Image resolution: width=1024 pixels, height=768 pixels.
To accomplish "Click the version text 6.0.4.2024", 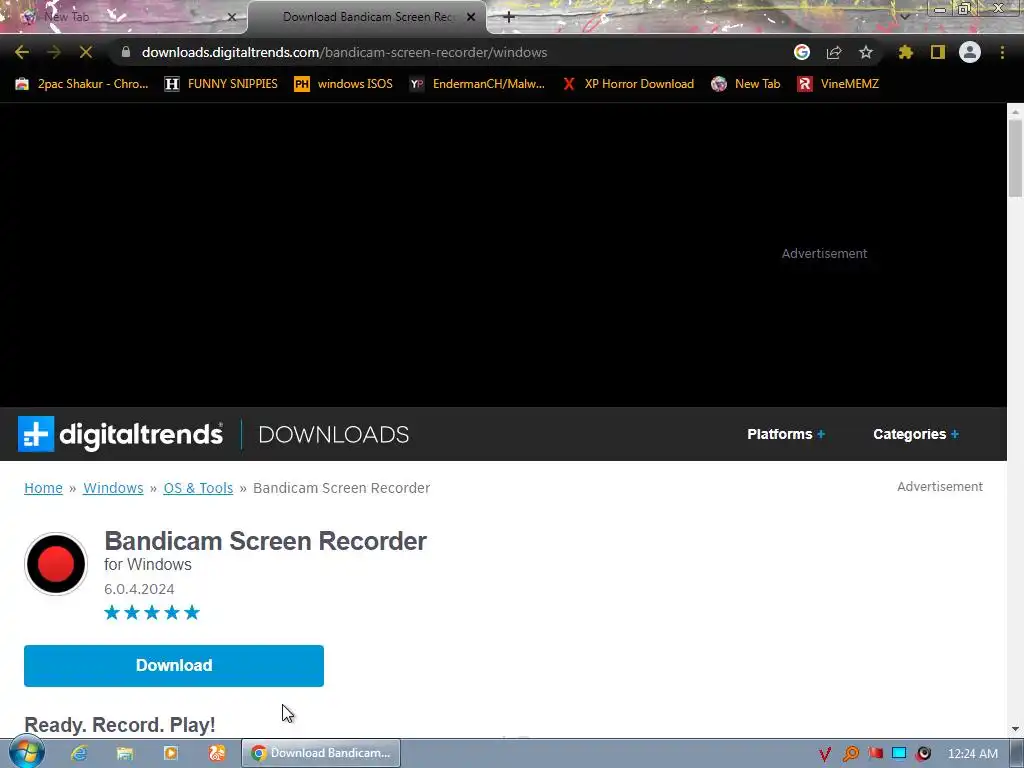I will (139, 589).
